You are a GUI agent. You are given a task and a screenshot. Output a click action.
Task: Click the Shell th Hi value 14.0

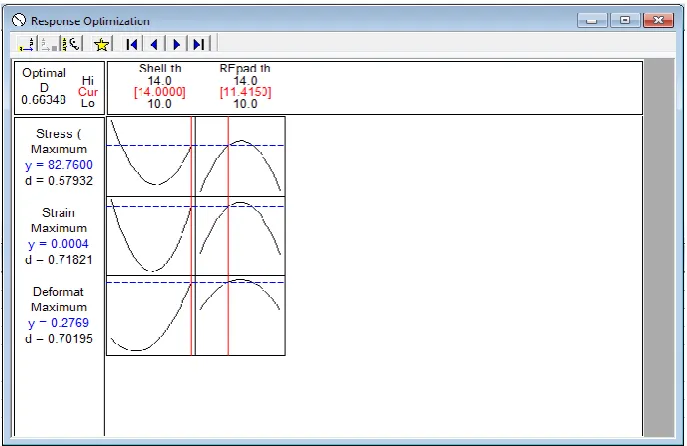coord(159,81)
